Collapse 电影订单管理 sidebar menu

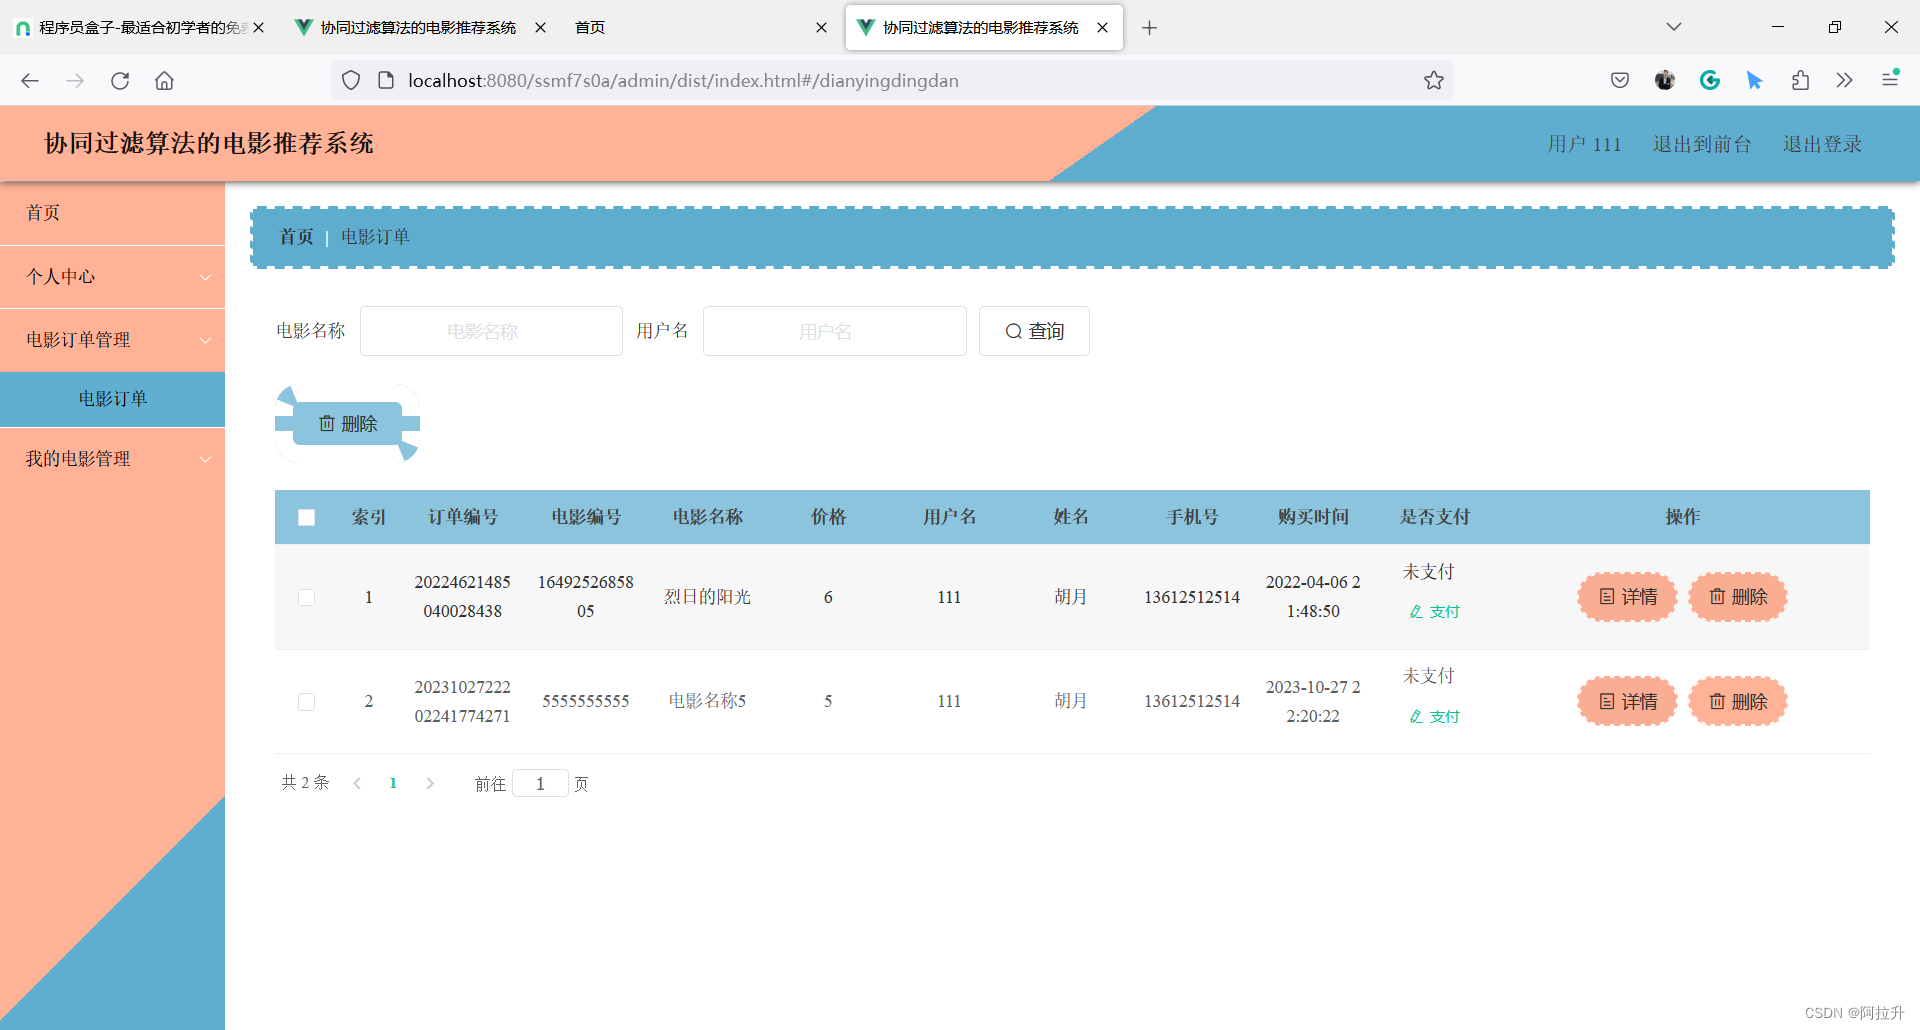[x=112, y=340]
